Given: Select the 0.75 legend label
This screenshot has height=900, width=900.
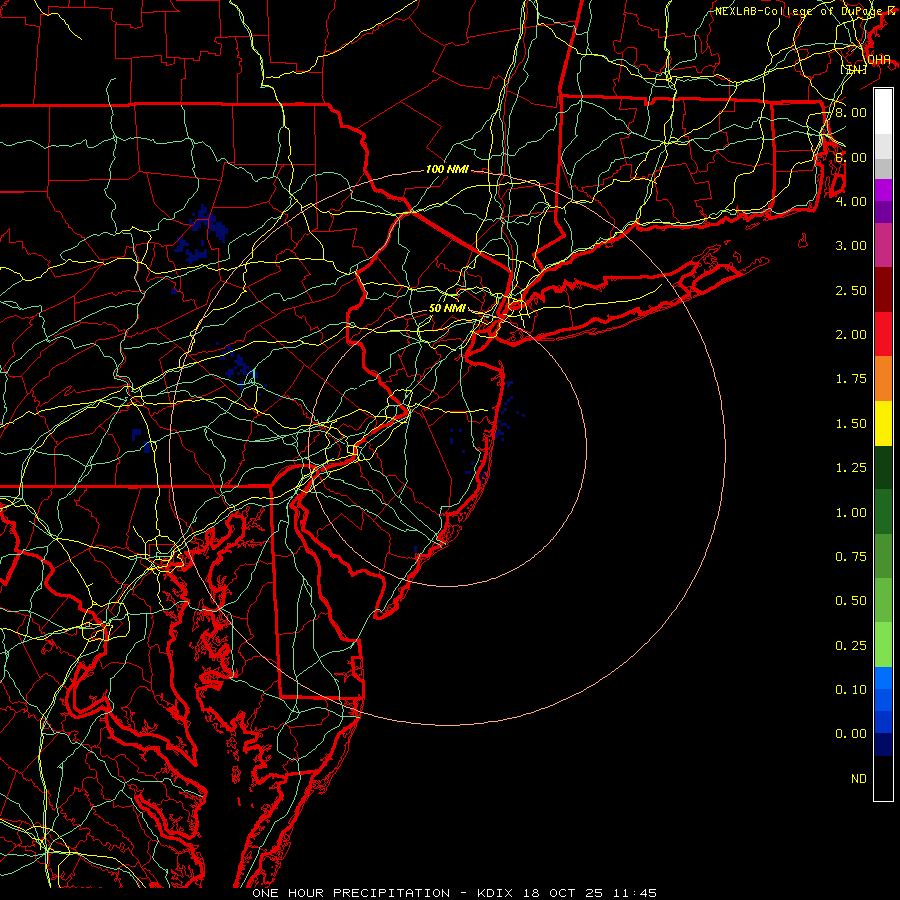Looking at the screenshot, I should click(851, 557).
